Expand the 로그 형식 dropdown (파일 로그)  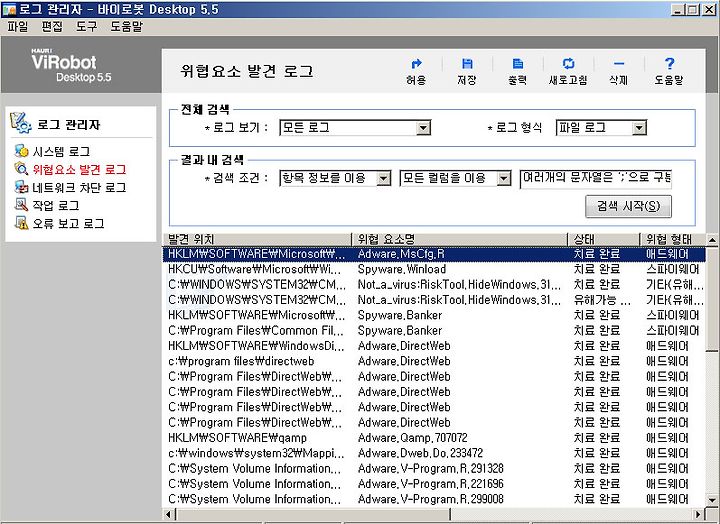(x=639, y=128)
